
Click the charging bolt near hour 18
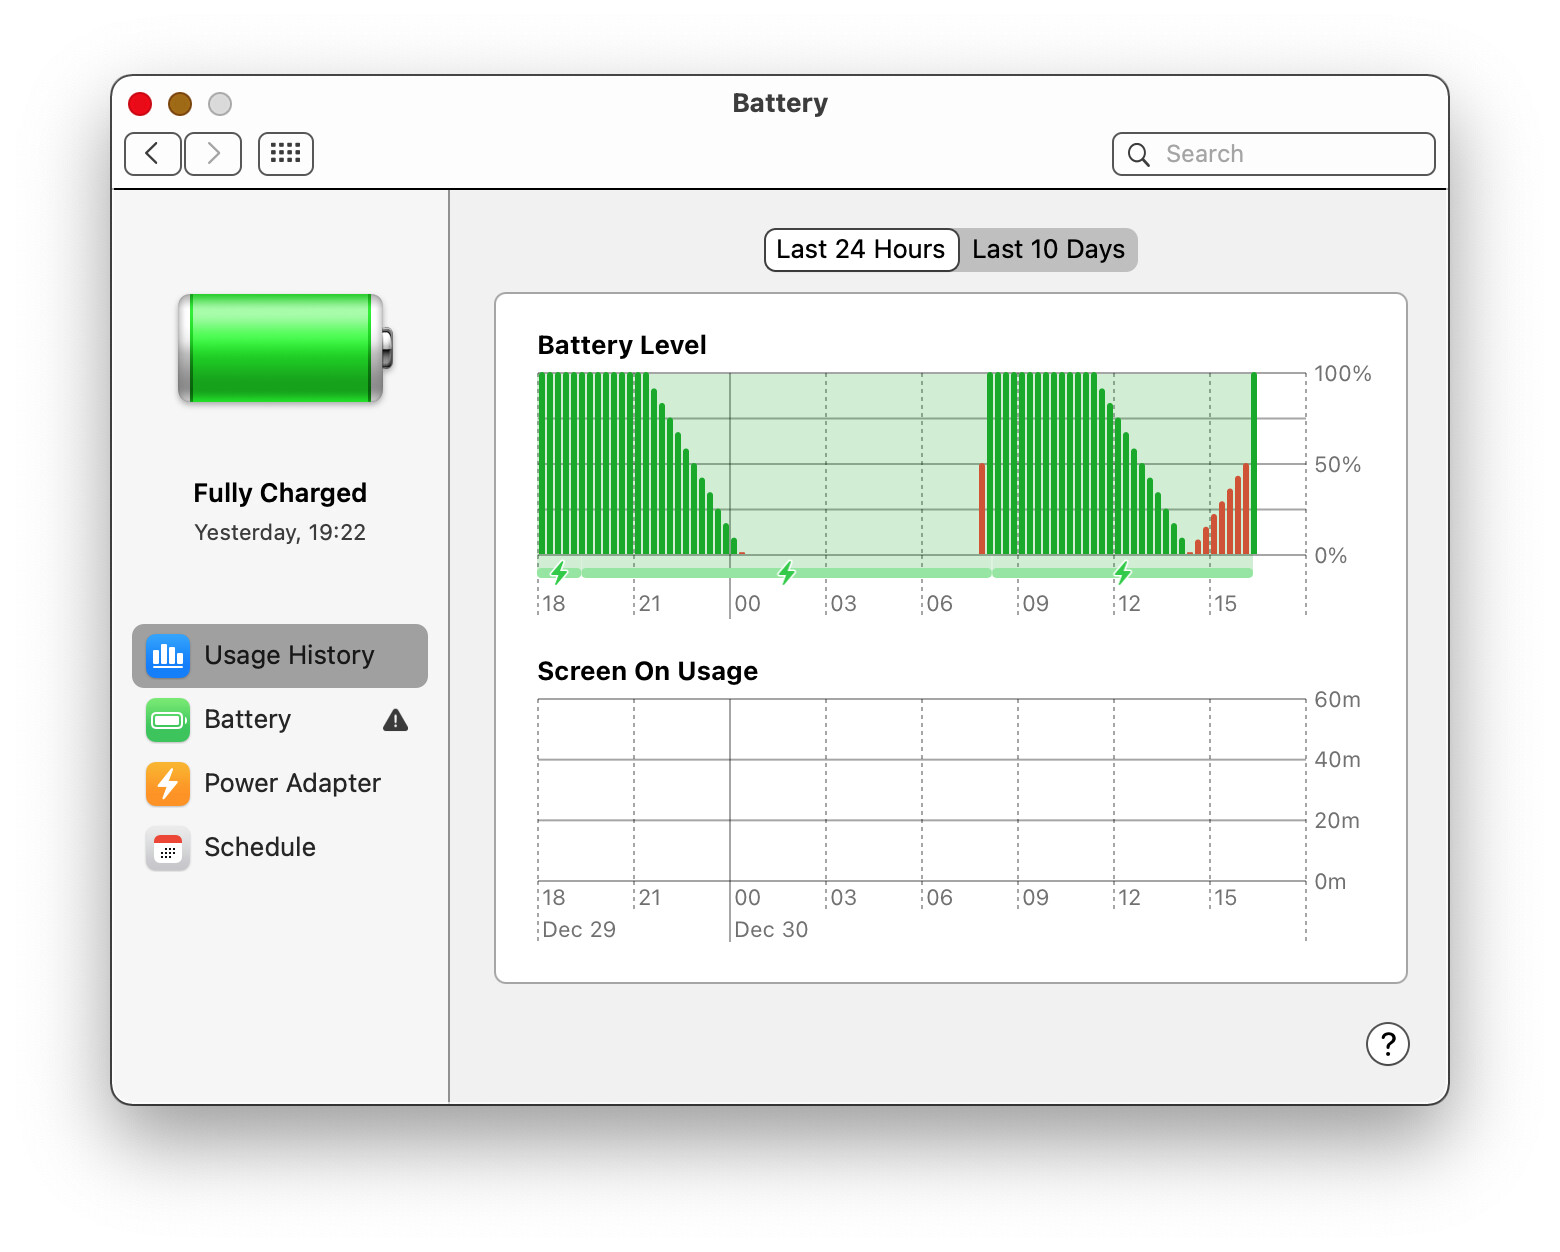(x=559, y=573)
